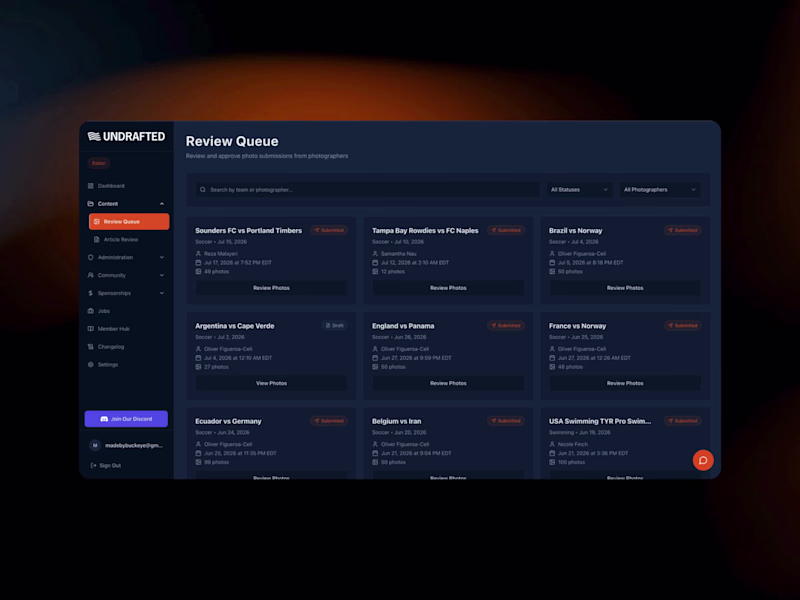Review Photos for Sounders FC vs Portland Timbers

271,288
